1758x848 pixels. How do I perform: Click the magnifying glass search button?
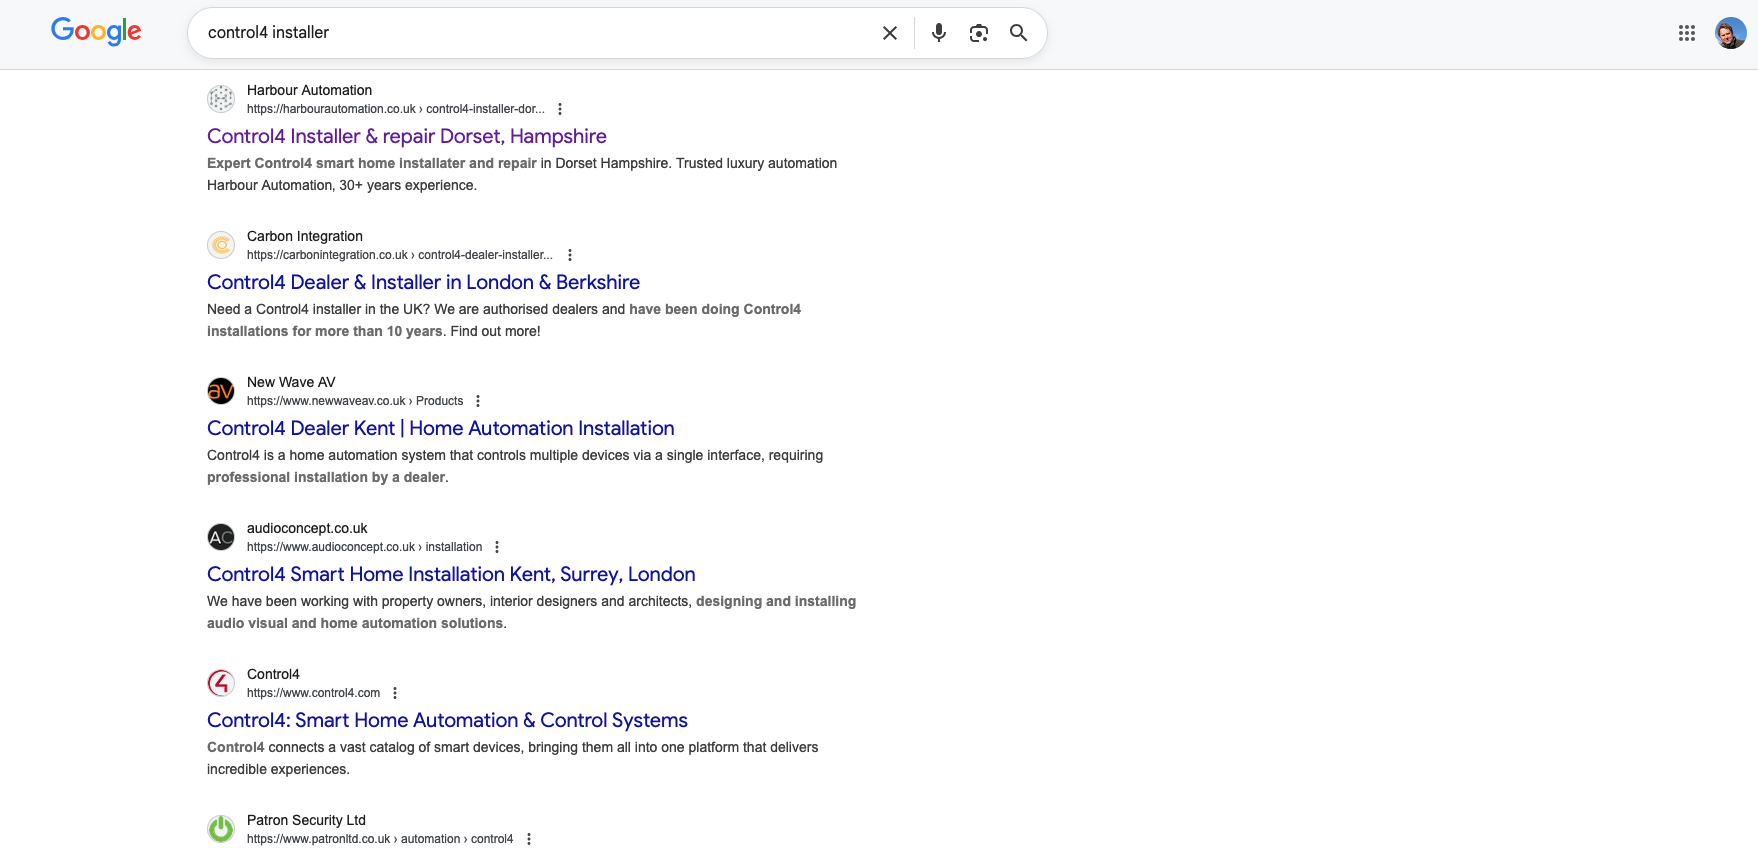click(x=1018, y=33)
